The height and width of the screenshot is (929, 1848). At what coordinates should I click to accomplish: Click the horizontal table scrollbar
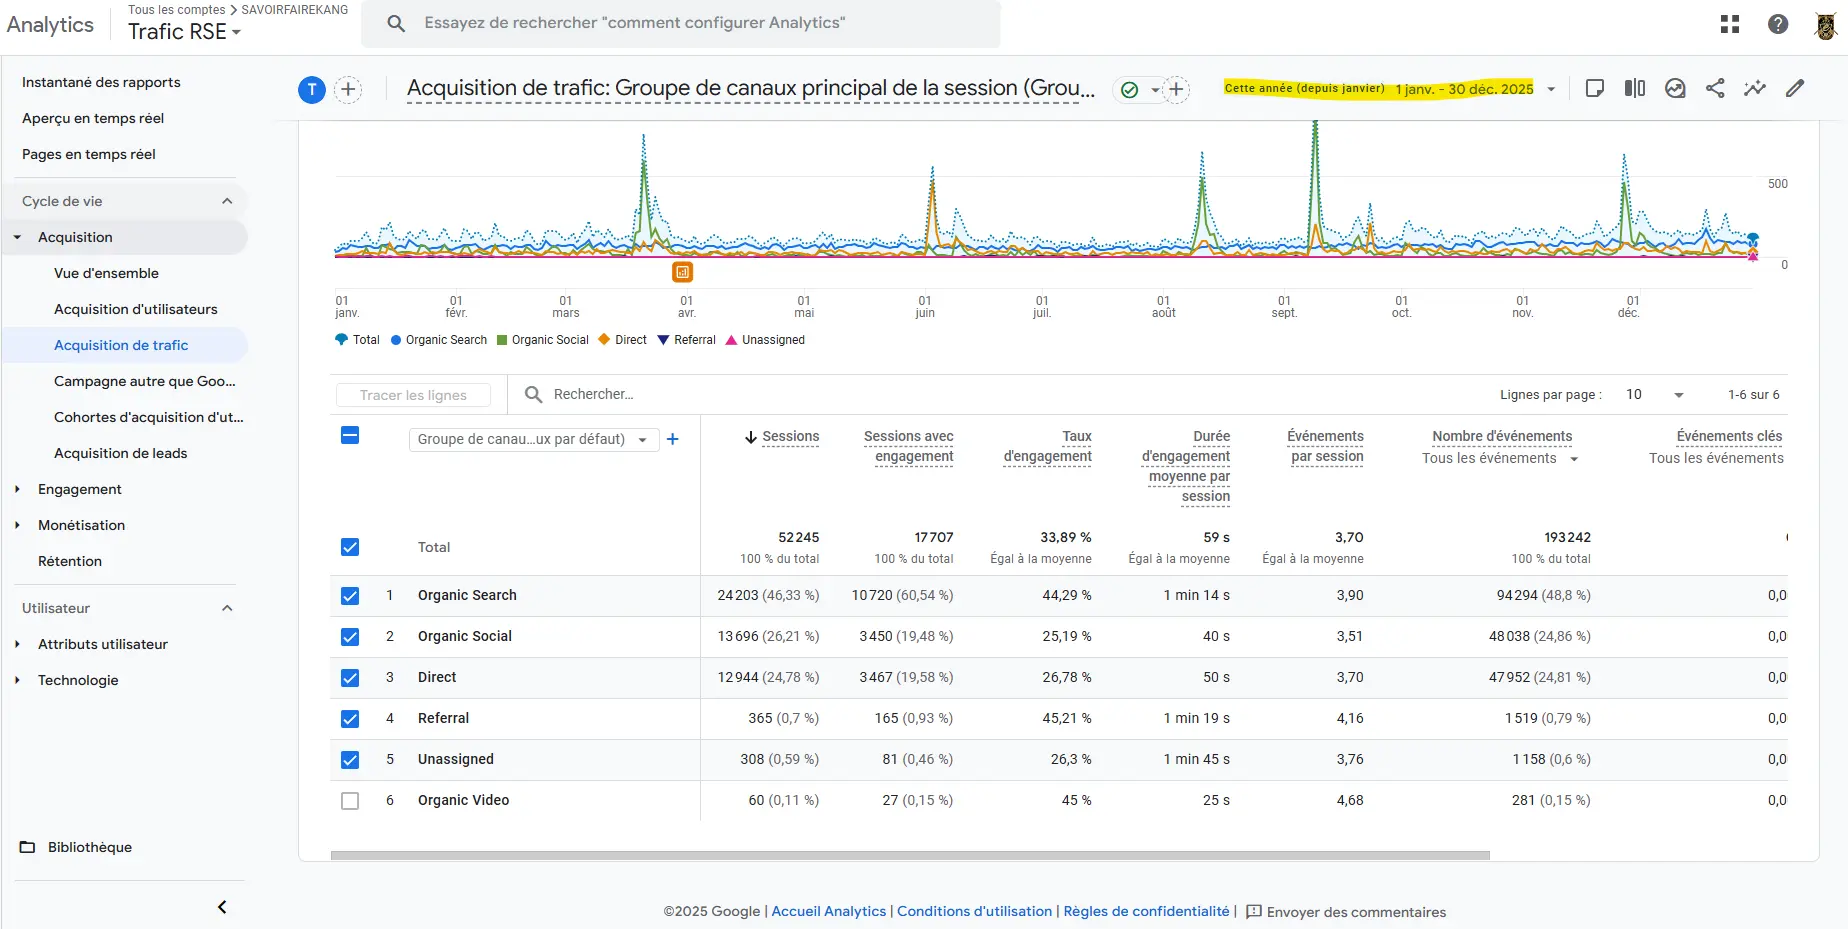pos(910,856)
